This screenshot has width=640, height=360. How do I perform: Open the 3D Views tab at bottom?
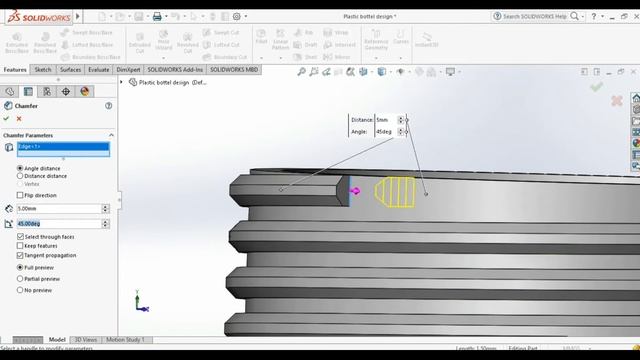pyautogui.click(x=86, y=340)
